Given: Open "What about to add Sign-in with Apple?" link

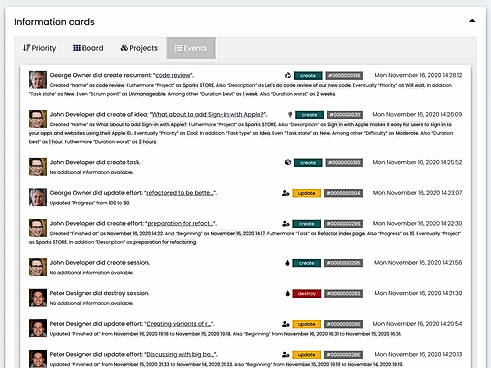Looking at the screenshot, I should pyautogui.click(x=208, y=115).
